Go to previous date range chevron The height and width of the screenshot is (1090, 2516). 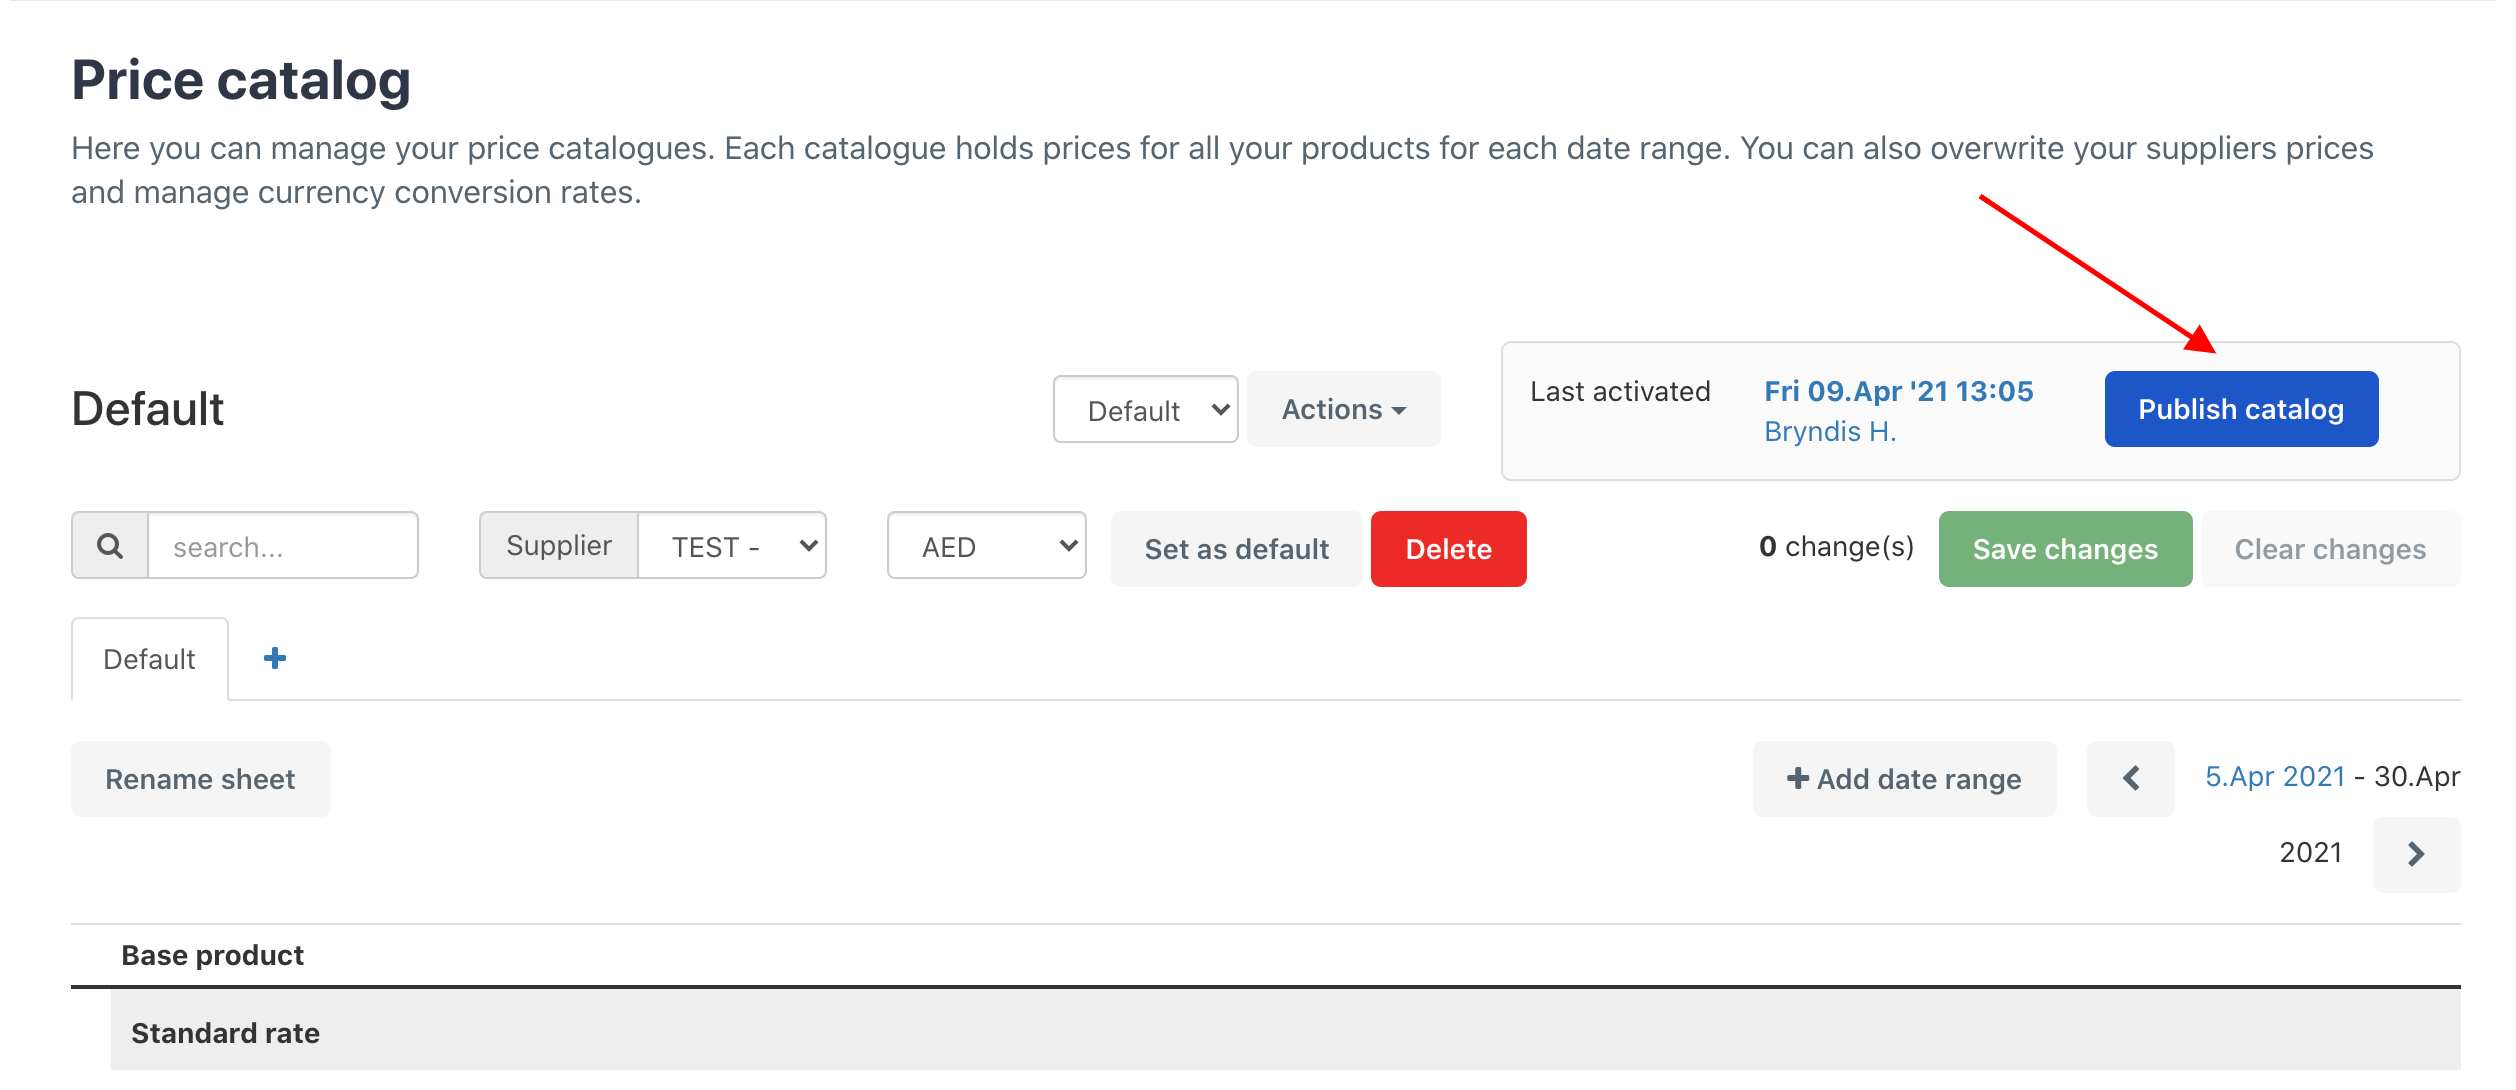tap(2131, 778)
